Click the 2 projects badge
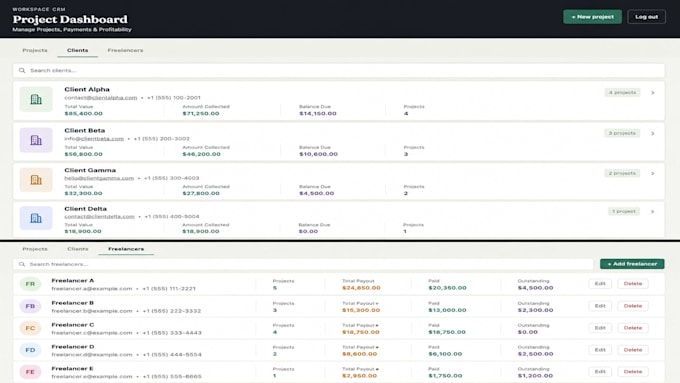 (622, 173)
